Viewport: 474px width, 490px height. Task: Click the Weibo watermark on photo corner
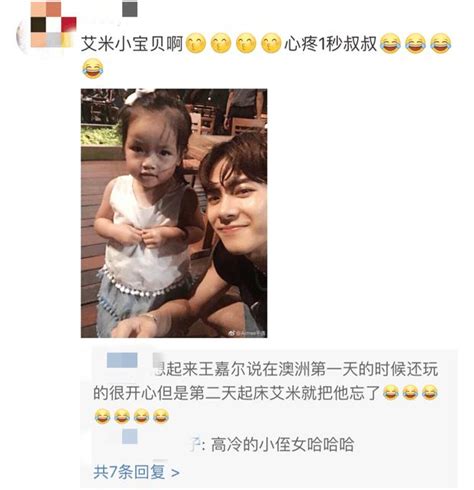(247, 333)
